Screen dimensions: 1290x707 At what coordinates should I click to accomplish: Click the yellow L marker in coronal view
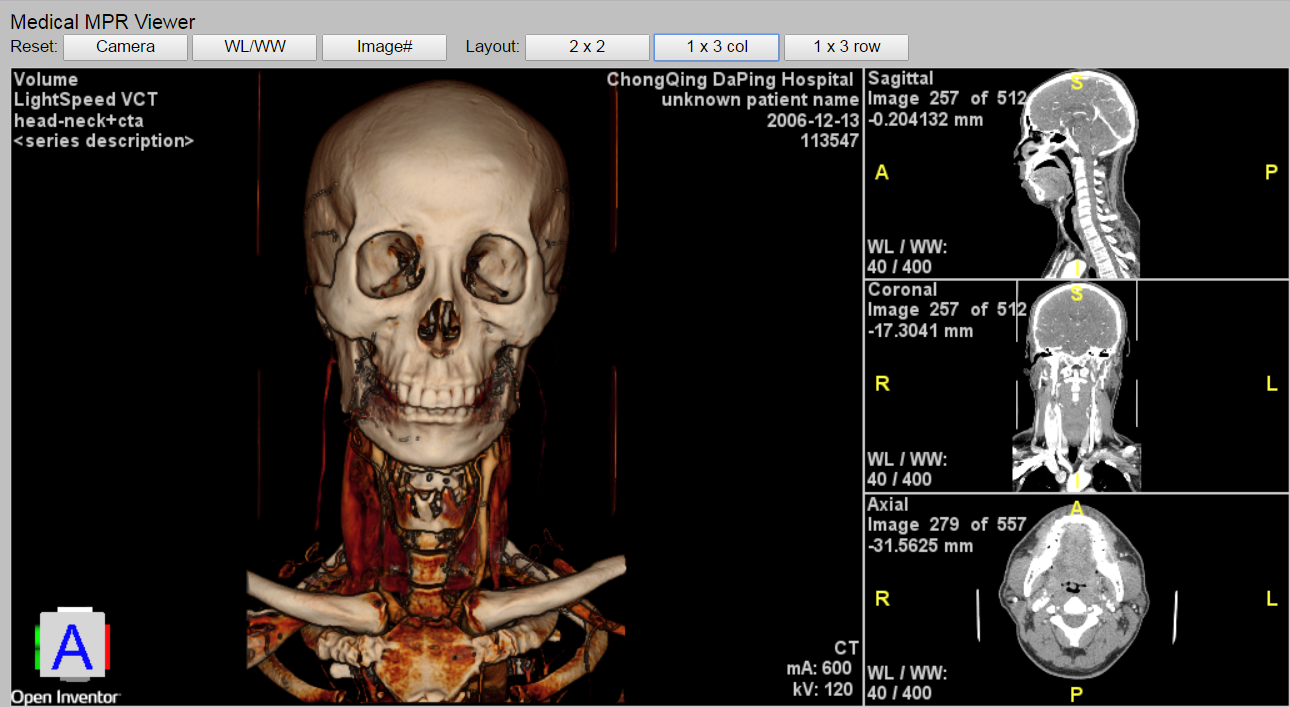point(1272,384)
